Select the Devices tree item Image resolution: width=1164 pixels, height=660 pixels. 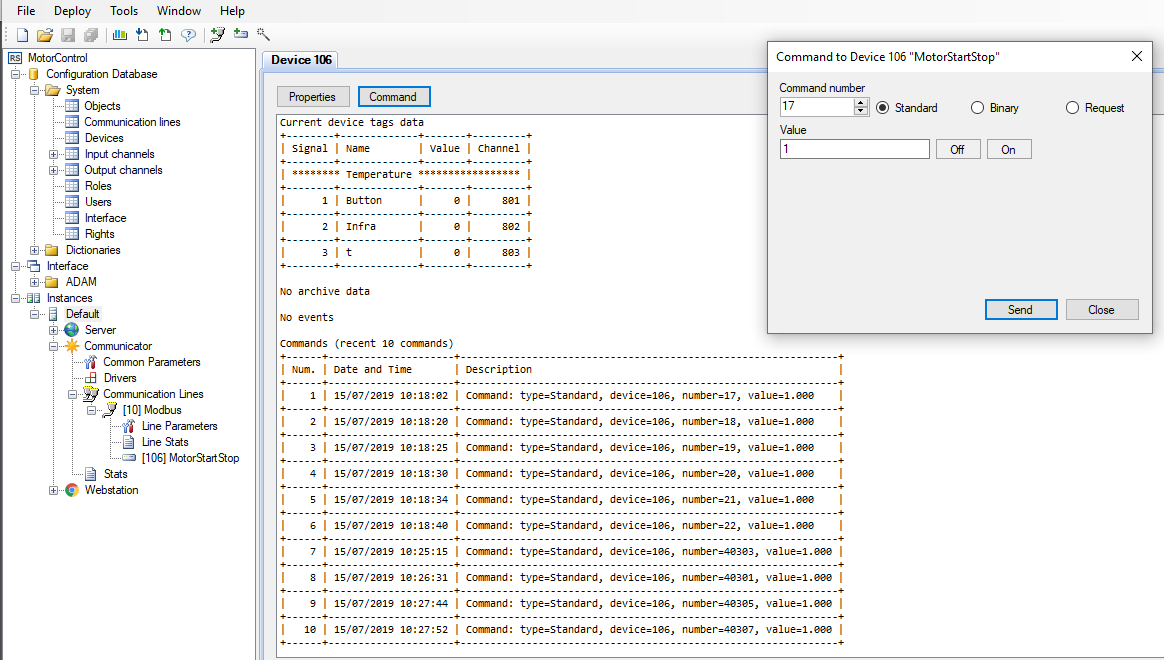[x=104, y=138]
